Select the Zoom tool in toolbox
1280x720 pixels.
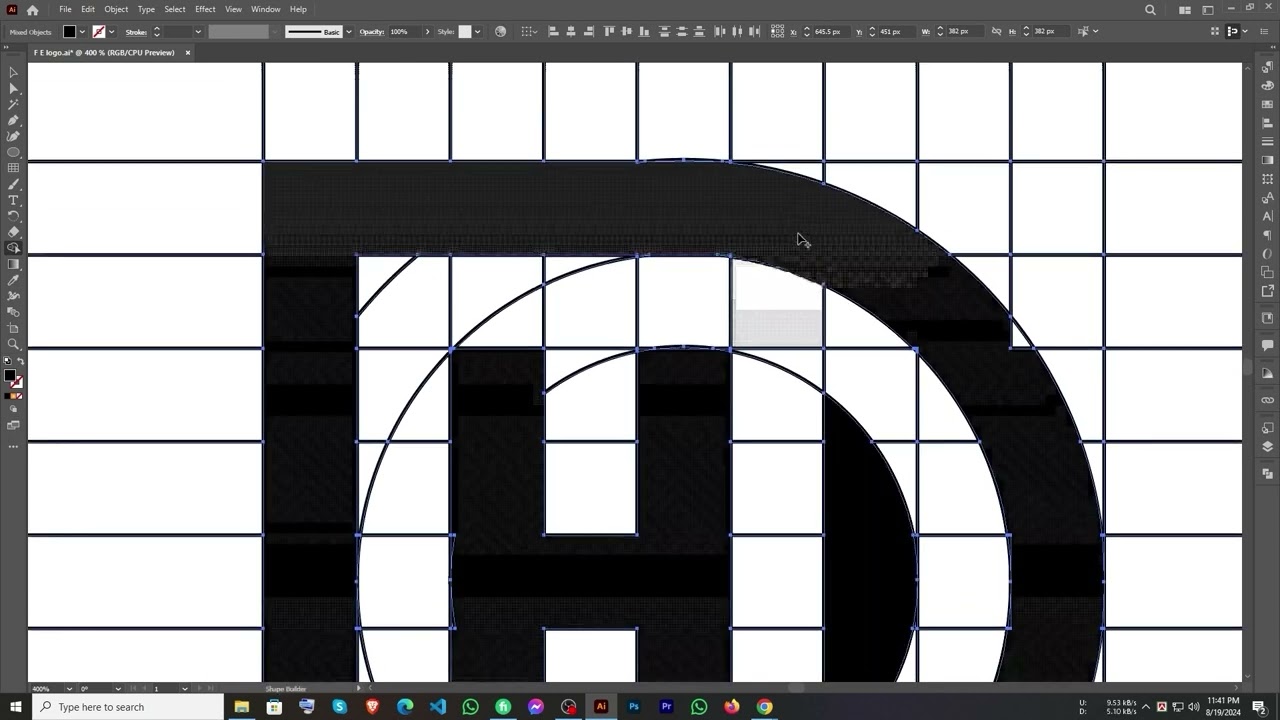pos(13,344)
